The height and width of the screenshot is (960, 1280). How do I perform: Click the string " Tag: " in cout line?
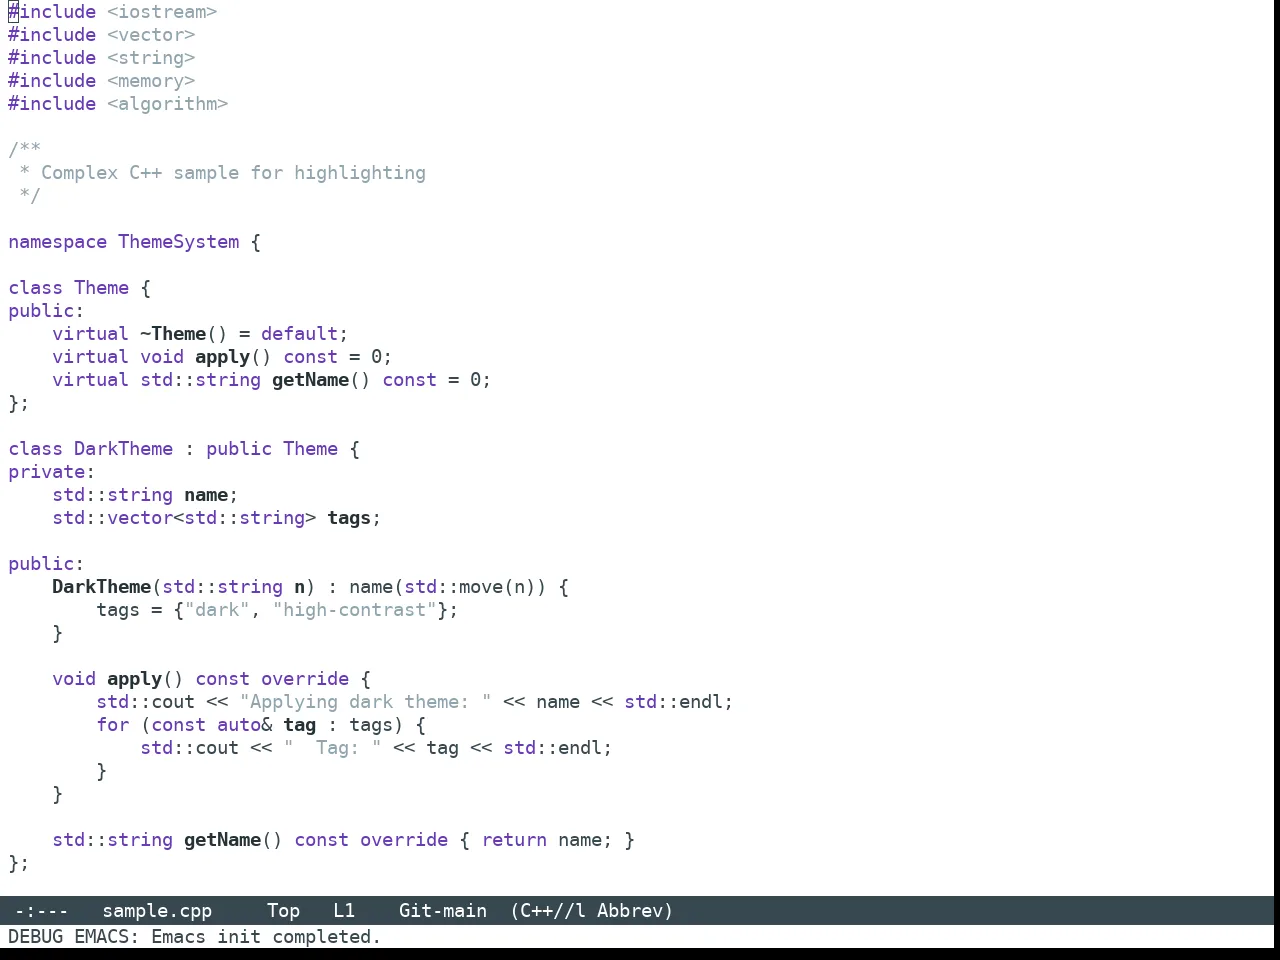coord(332,748)
